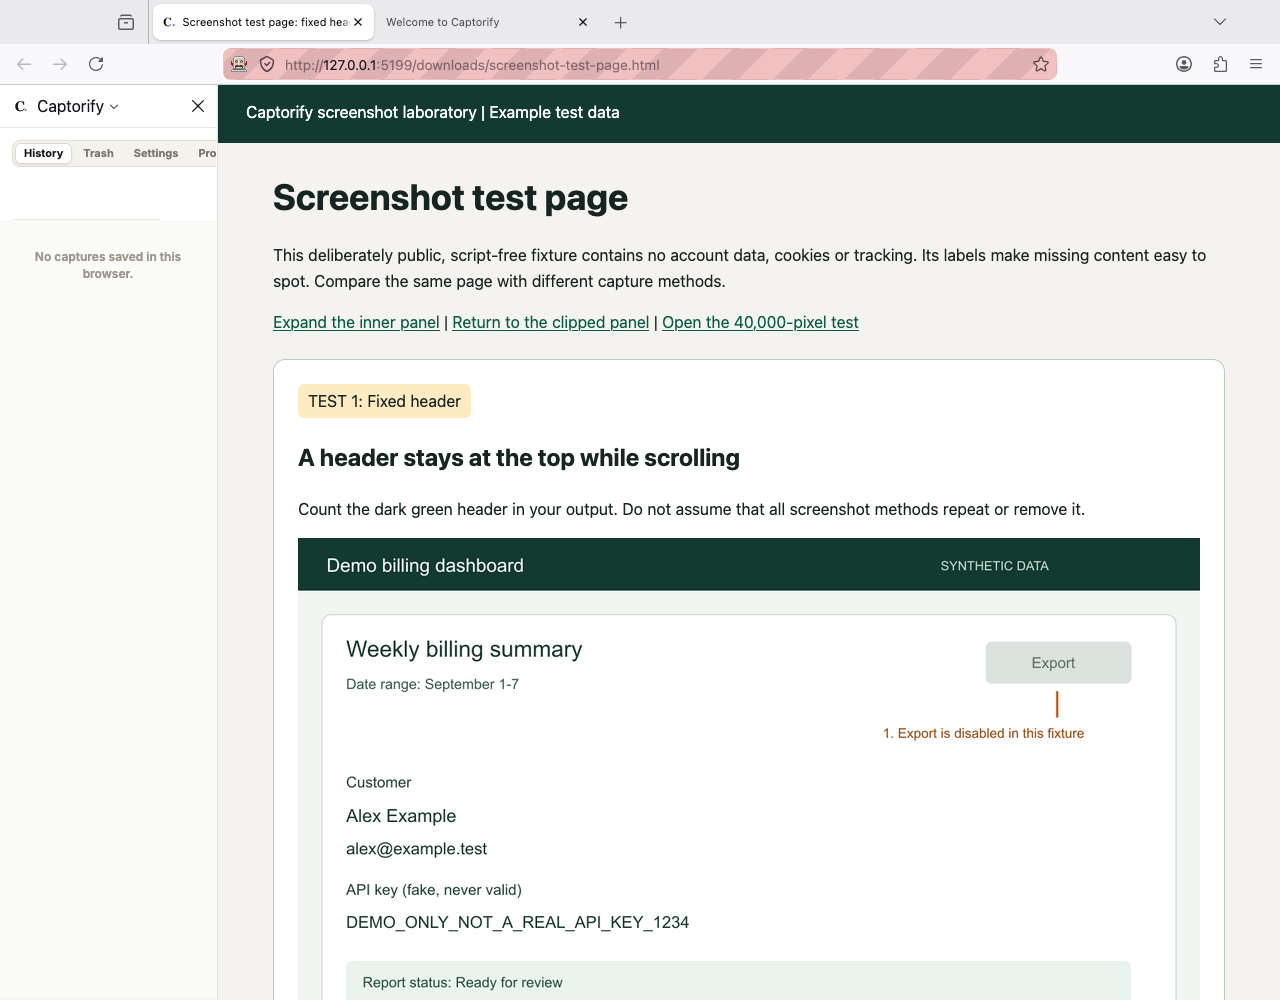Open the partially hidden Pro tab
Screen dimensions: 1280x1000
[207, 153]
